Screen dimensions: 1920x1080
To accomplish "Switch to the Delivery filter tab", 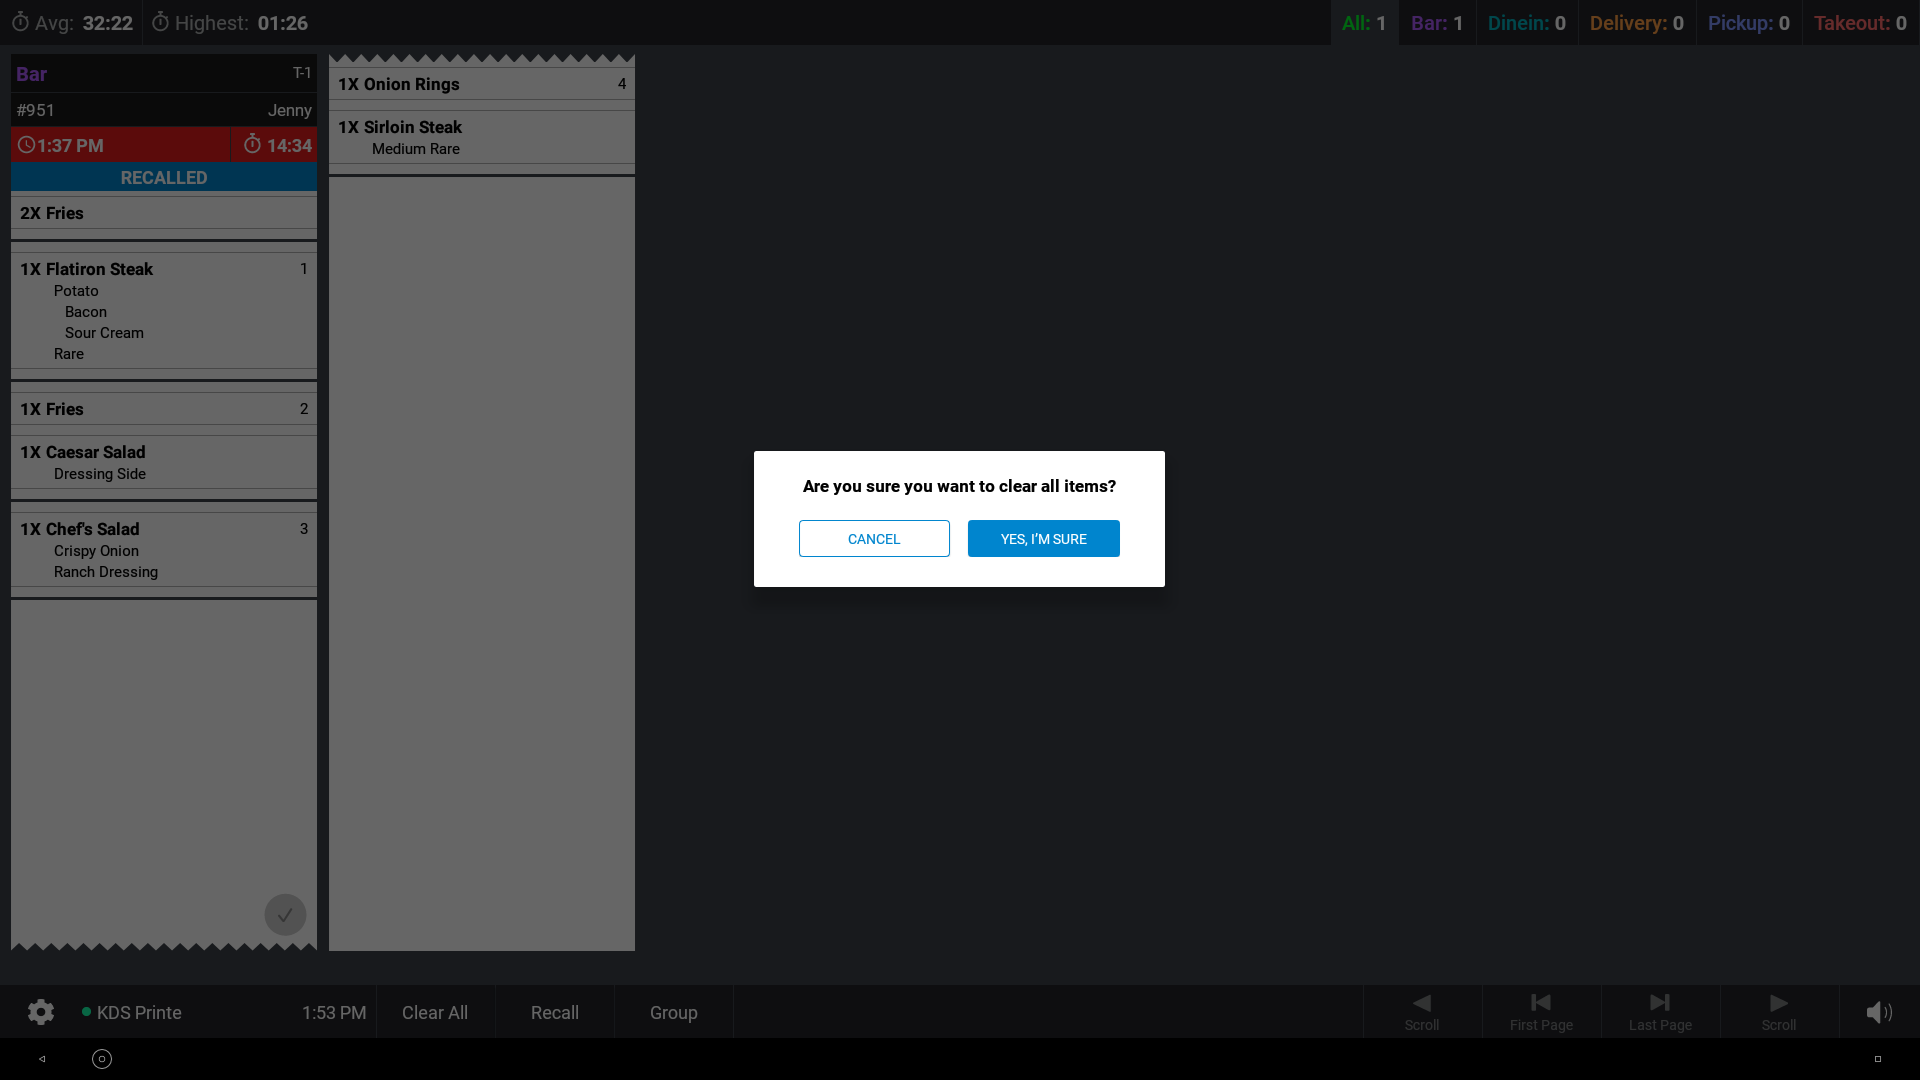I will (1636, 23).
